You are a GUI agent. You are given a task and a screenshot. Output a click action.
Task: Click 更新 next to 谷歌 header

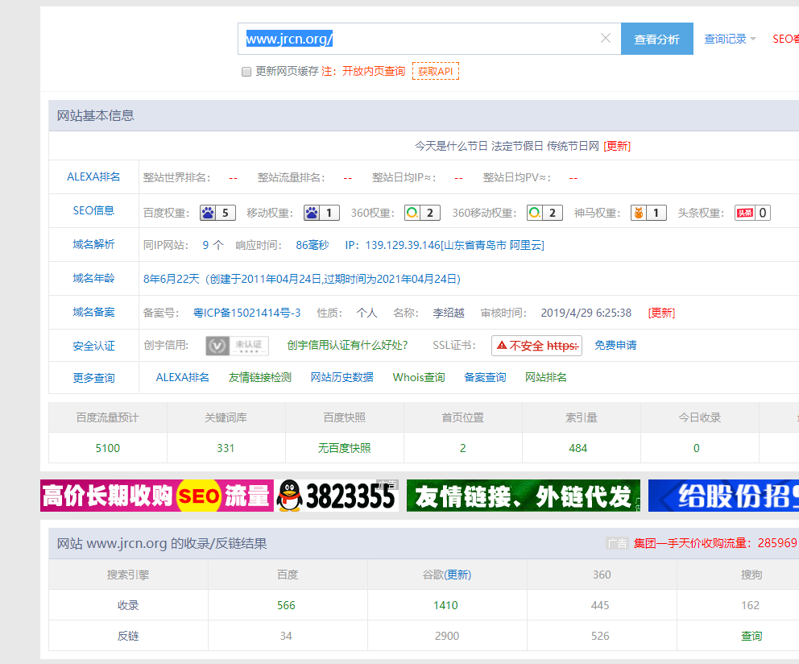(458, 575)
